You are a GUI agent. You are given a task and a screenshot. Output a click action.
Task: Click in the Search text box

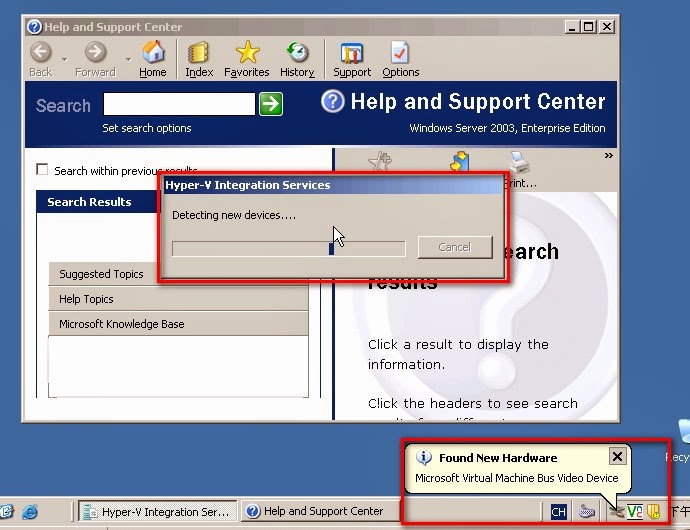(x=179, y=104)
